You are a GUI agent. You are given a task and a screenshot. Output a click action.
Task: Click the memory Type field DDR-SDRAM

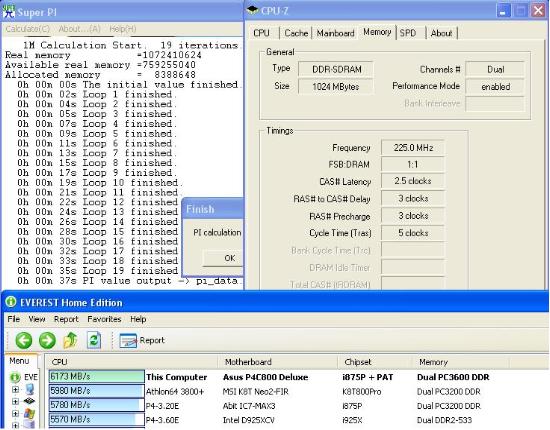coord(336,69)
